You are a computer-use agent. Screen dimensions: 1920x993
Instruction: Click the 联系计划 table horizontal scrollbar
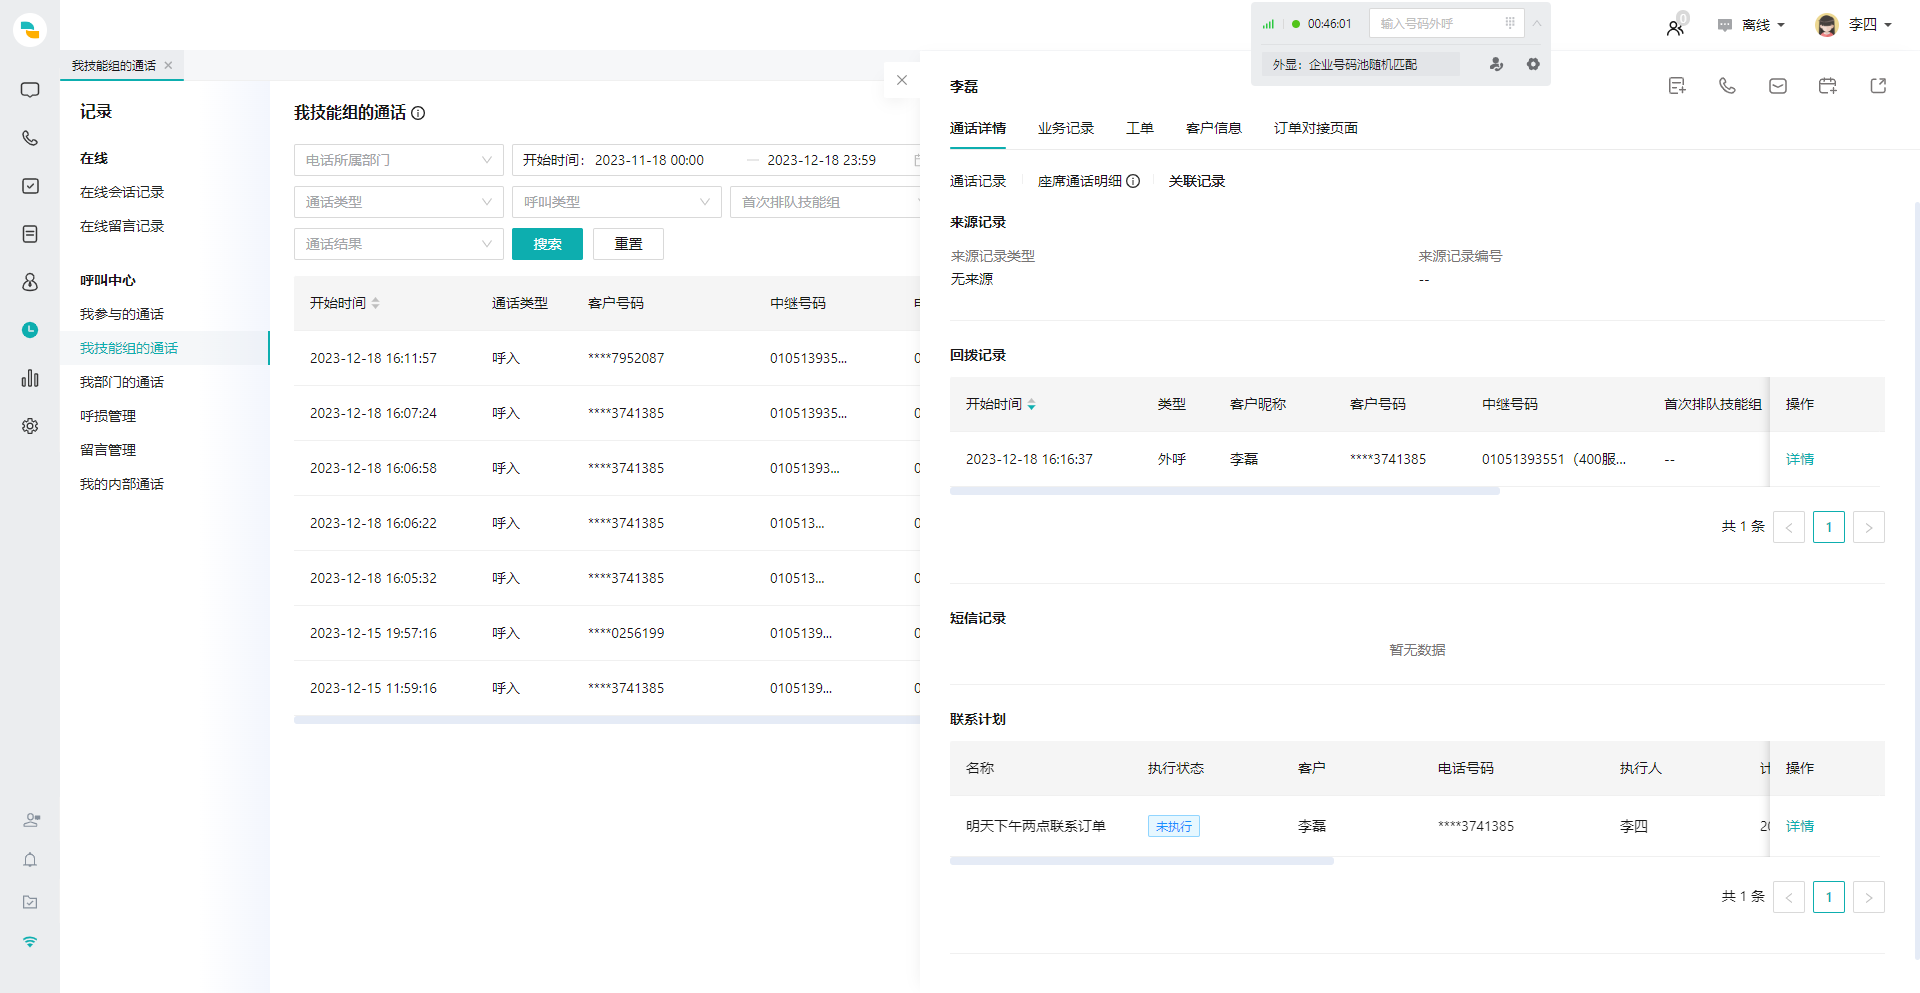[1142, 860]
